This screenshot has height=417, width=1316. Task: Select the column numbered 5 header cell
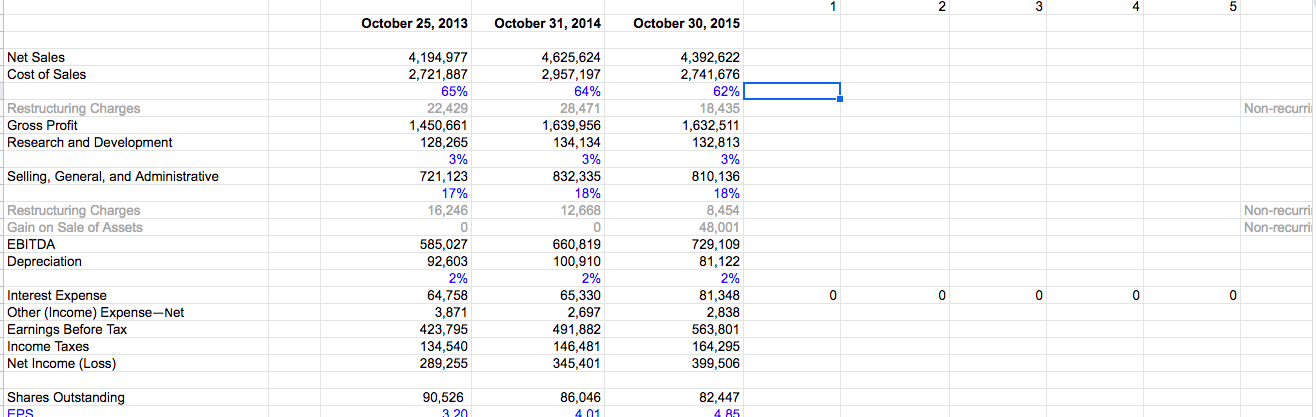click(x=1233, y=7)
